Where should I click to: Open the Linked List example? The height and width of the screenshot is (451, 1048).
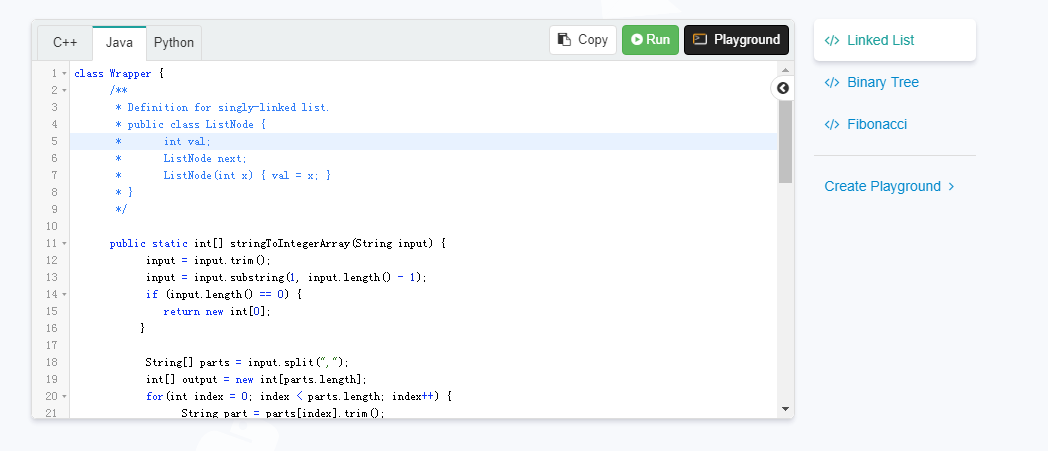895,40
